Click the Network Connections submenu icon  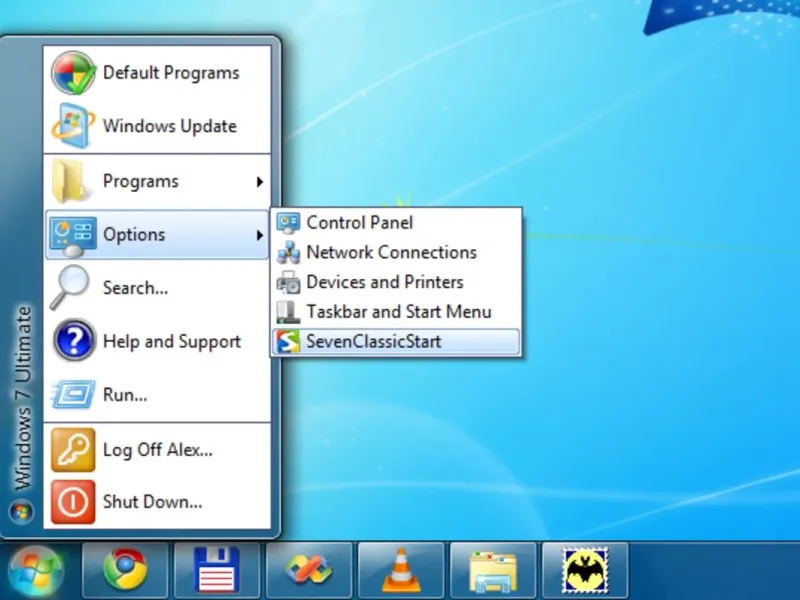[x=288, y=252]
